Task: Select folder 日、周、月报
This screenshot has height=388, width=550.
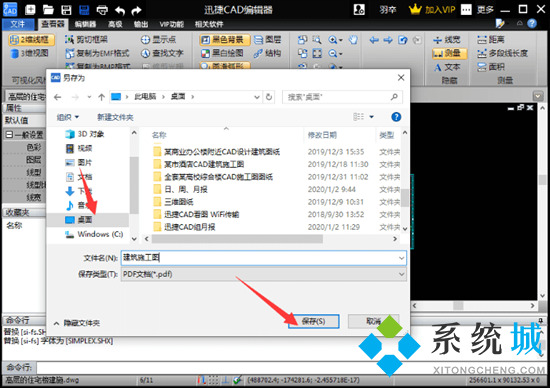Action: click(180, 189)
